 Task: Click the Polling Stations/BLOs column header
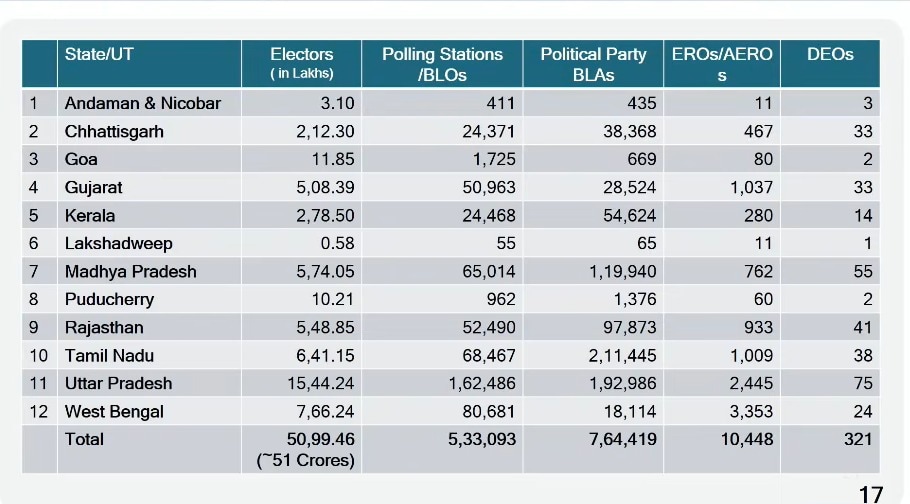[x=442, y=63]
